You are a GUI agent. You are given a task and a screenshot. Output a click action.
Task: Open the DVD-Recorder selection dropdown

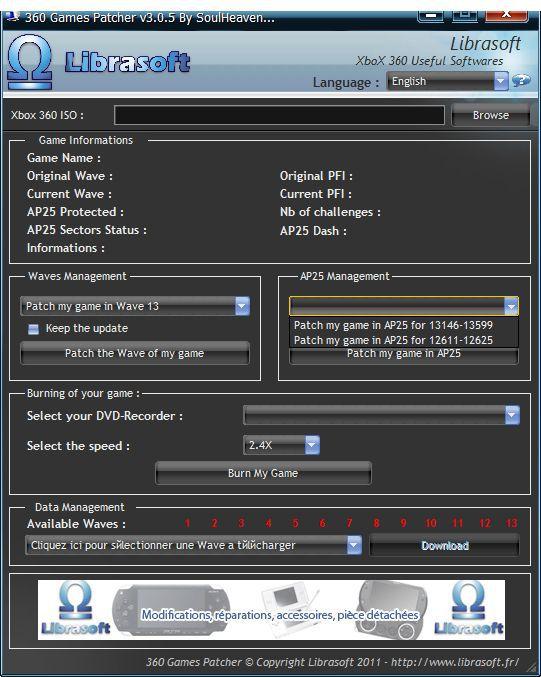coord(382,415)
